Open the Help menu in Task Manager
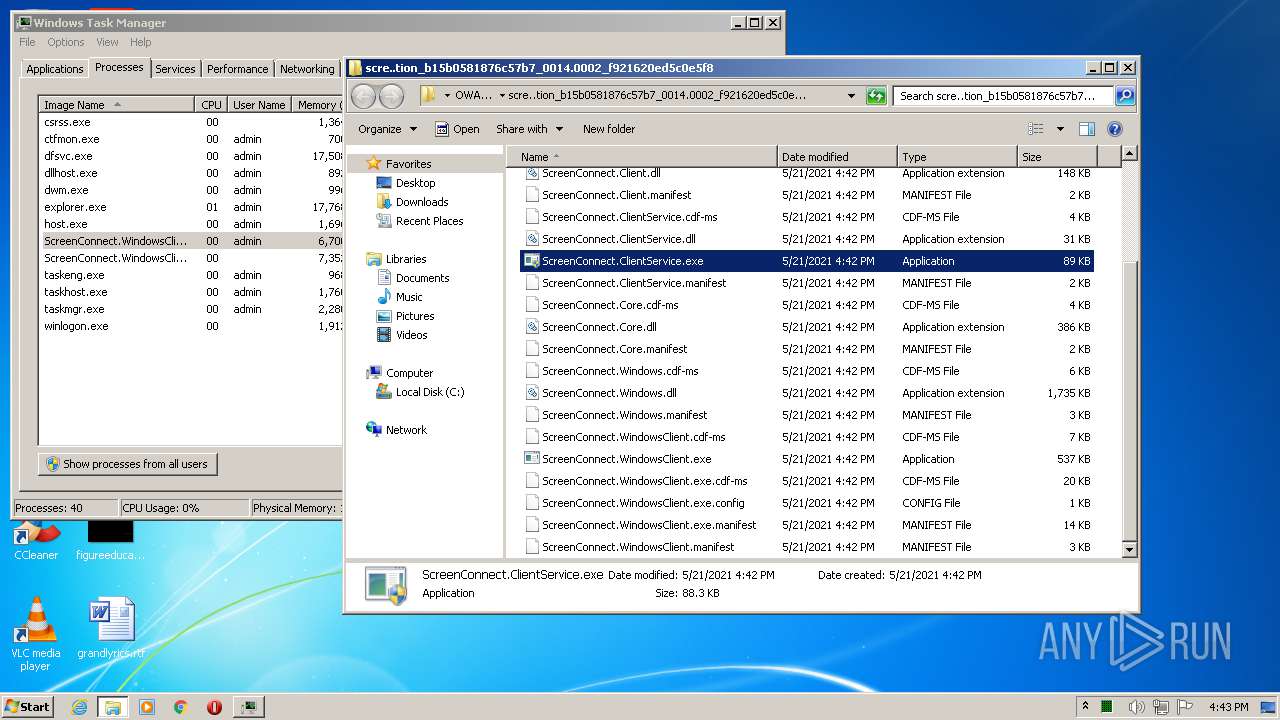Viewport: 1280px width, 720px height. tap(140, 42)
